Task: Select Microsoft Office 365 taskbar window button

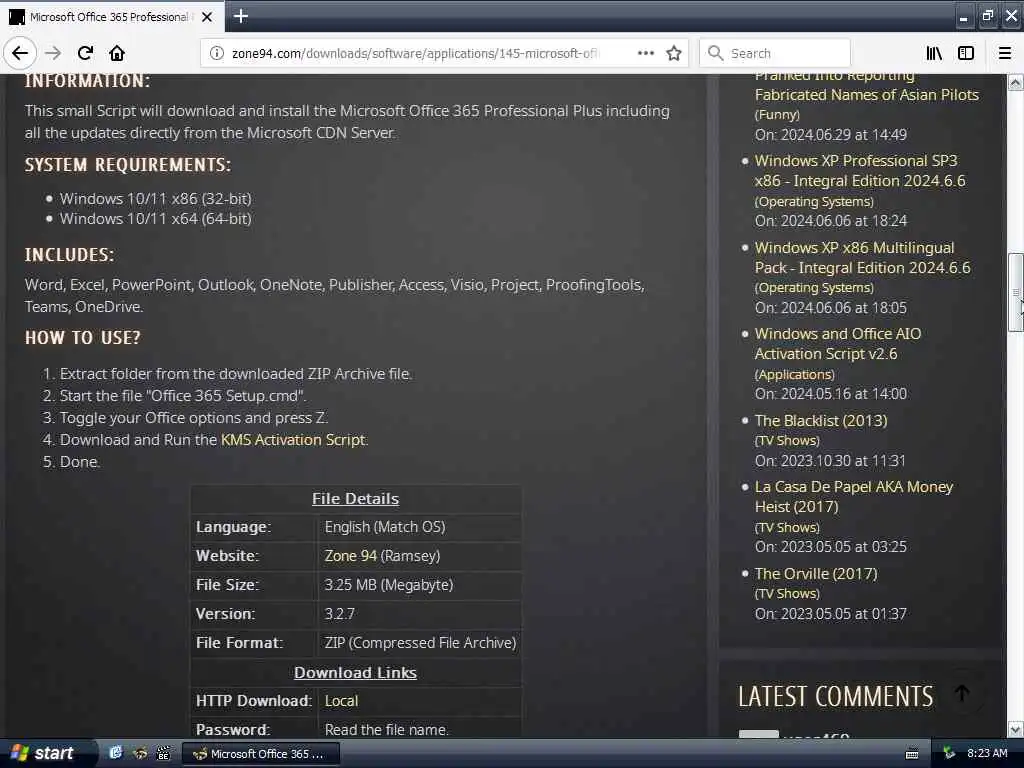Action: point(261,754)
